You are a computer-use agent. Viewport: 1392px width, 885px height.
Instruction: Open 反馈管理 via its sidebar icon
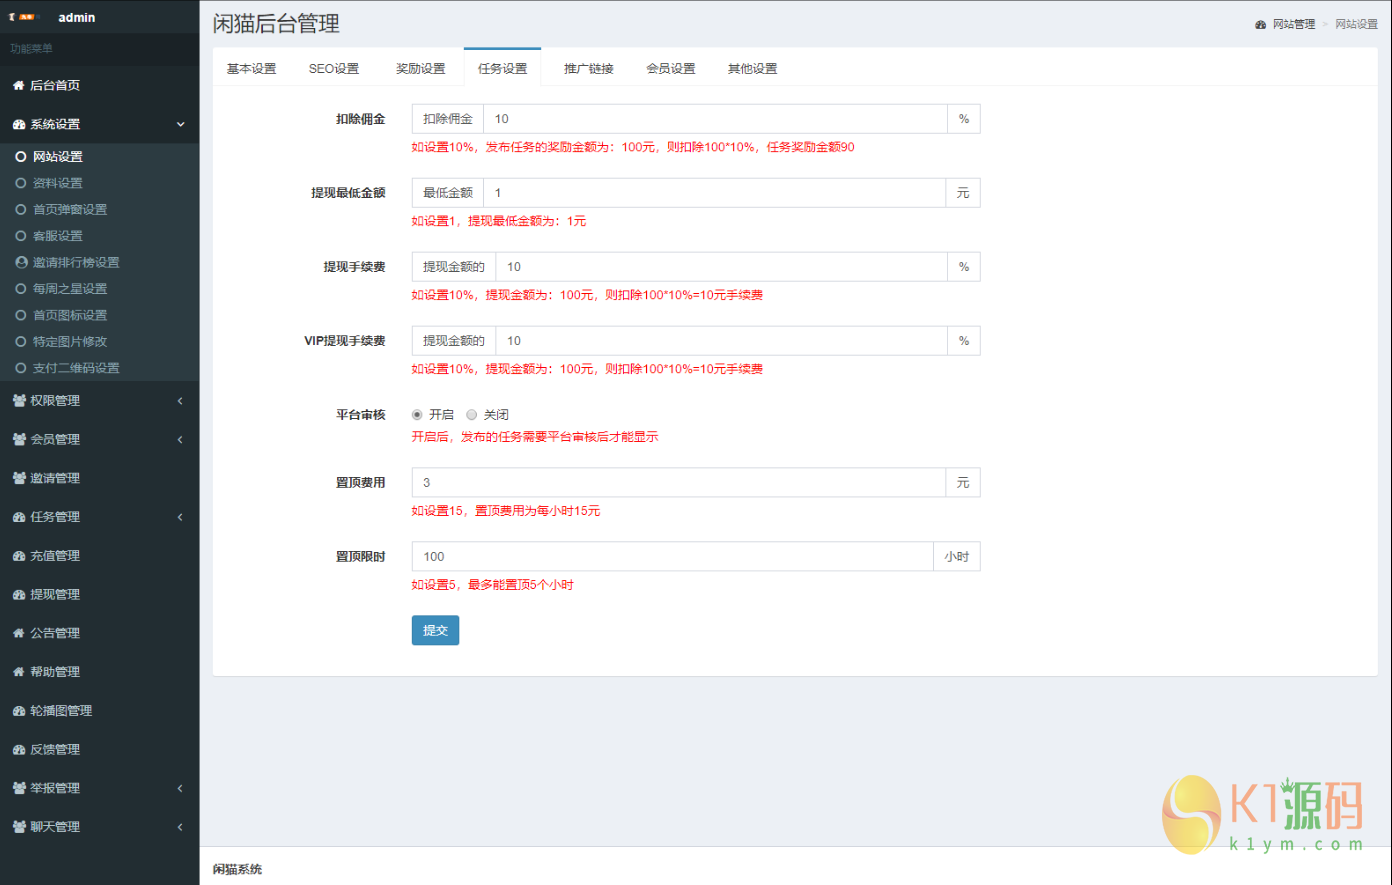tap(19, 750)
